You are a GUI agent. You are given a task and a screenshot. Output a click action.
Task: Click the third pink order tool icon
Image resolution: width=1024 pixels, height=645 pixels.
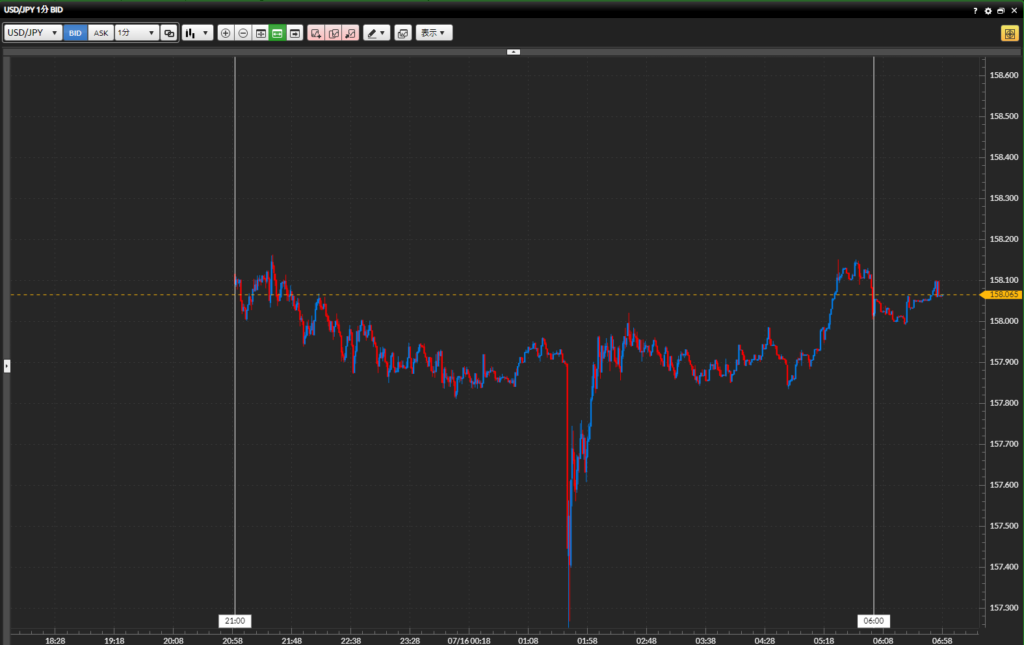pyautogui.click(x=350, y=33)
